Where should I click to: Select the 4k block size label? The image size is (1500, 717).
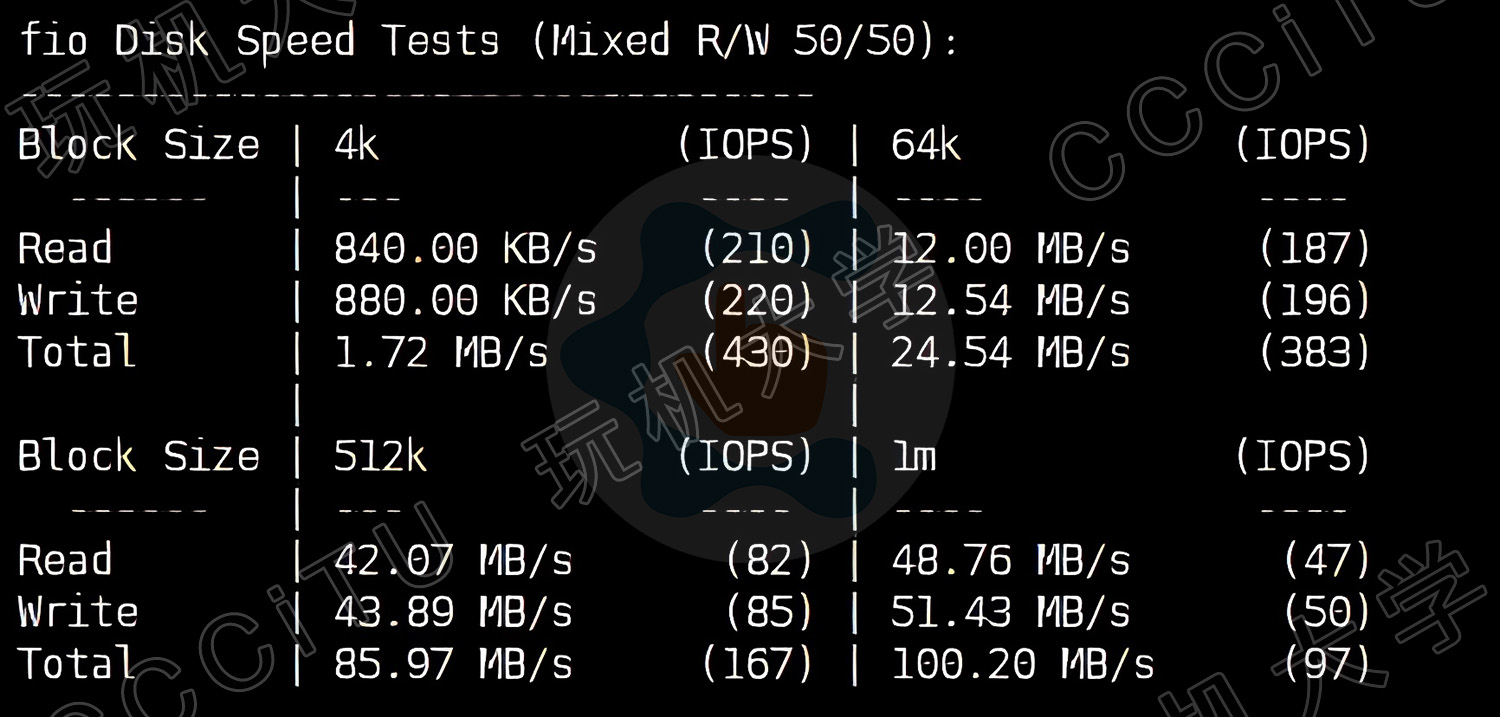[x=357, y=146]
